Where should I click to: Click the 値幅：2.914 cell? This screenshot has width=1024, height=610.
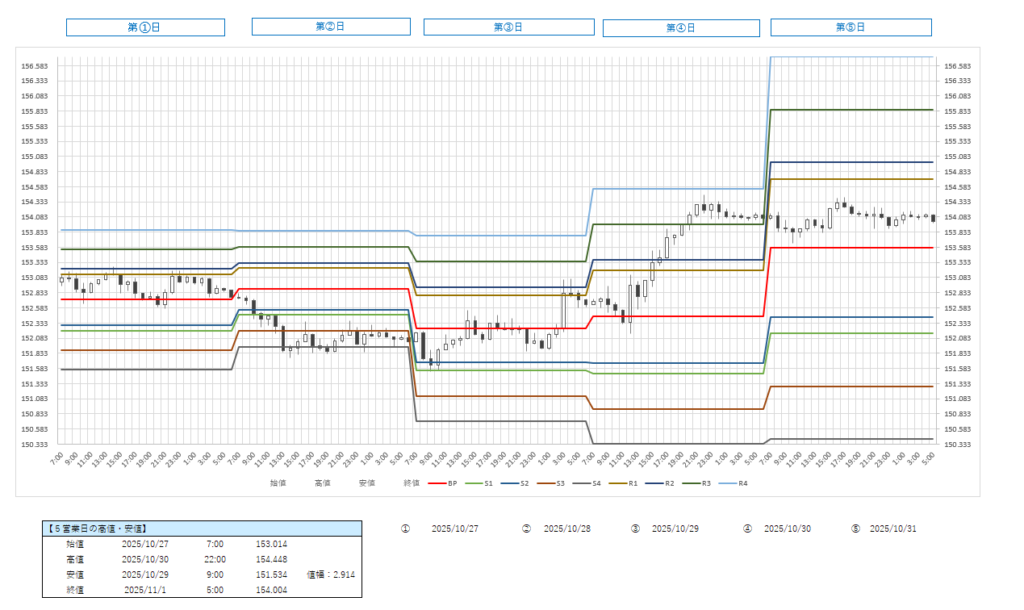click(330, 575)
